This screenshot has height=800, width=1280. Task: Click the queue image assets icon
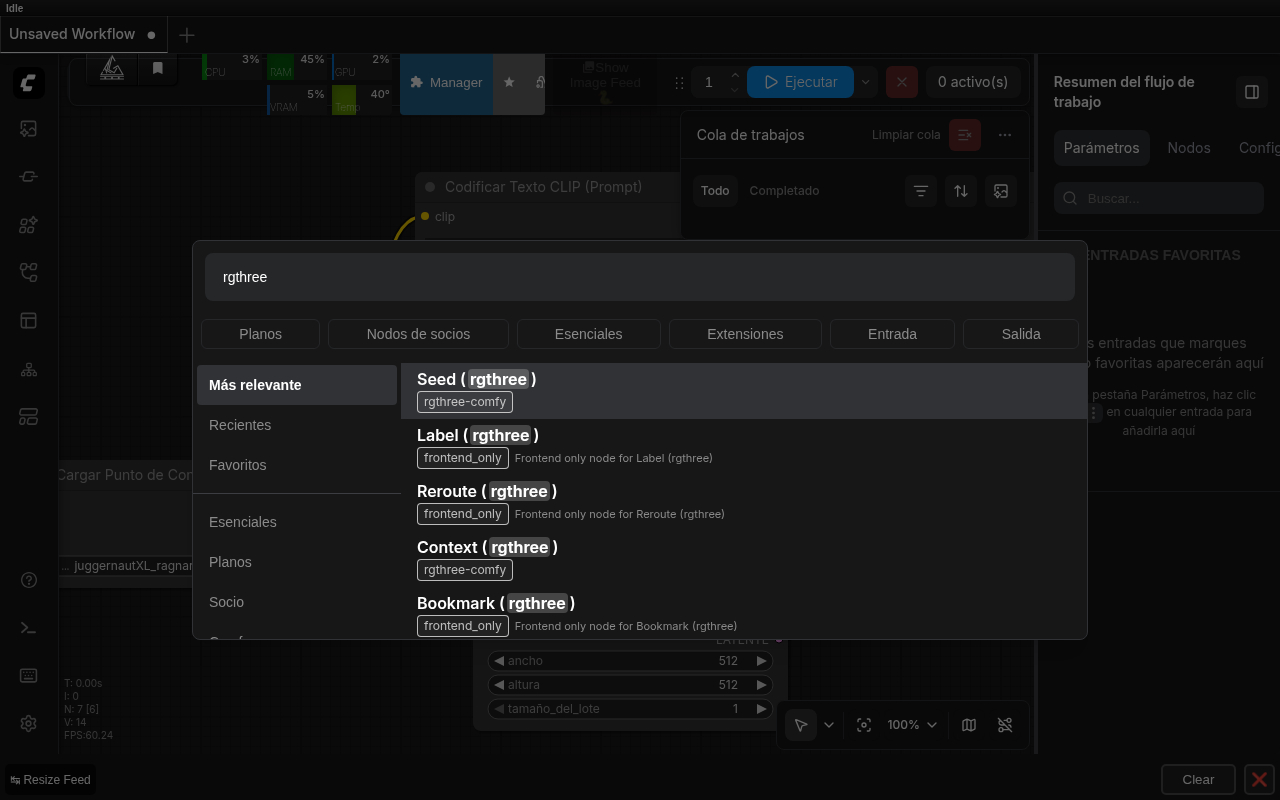click(x=1001, y=191)
